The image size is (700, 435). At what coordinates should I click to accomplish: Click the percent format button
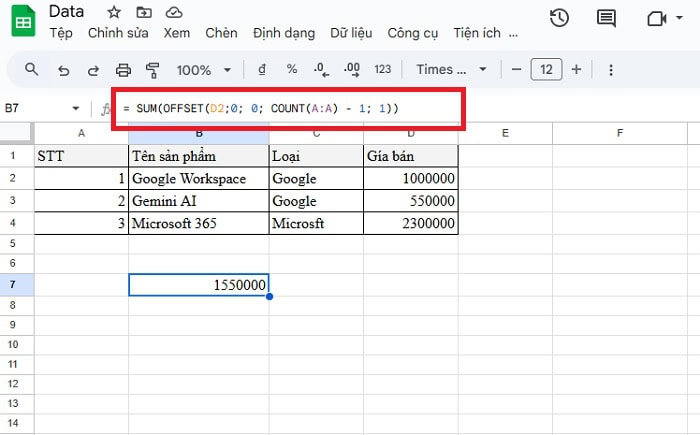point(292,70)
